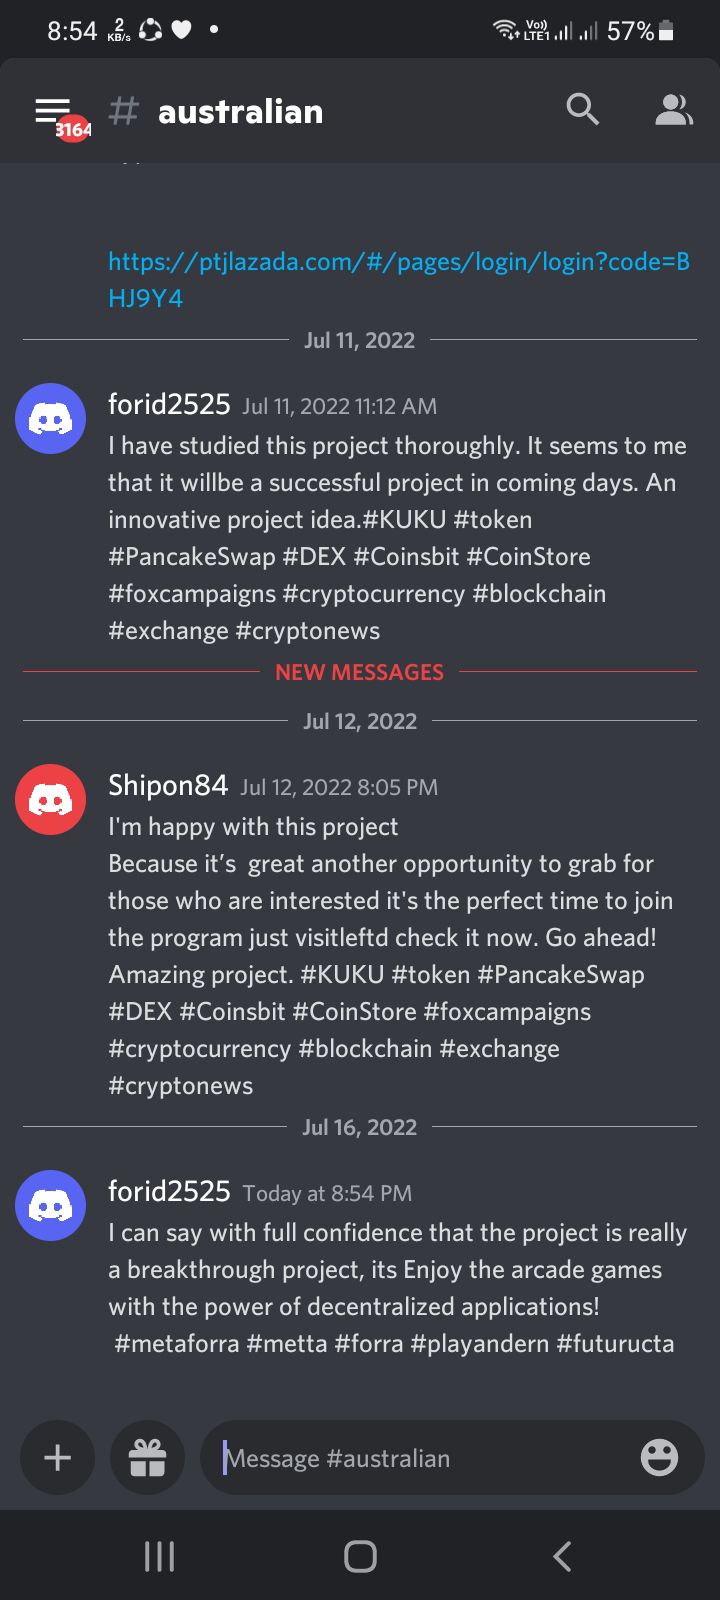Tap forid2525's avatar on Jul 11 message
Viewport: 720px width, 1600px height.
pyautogui.click(x=50, y=418)
